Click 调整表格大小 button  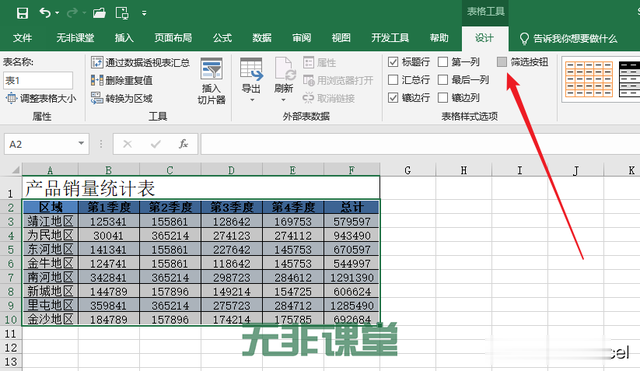point(41,98)
